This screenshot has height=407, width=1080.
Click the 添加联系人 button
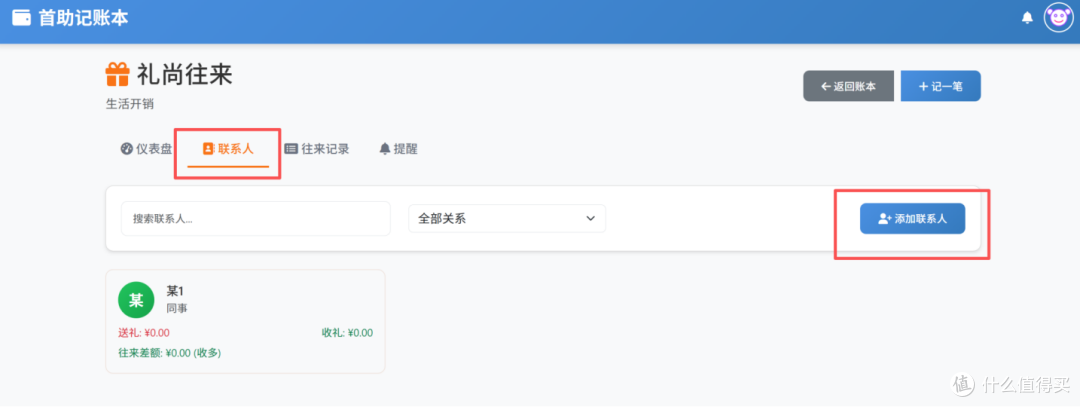point(913,219)
